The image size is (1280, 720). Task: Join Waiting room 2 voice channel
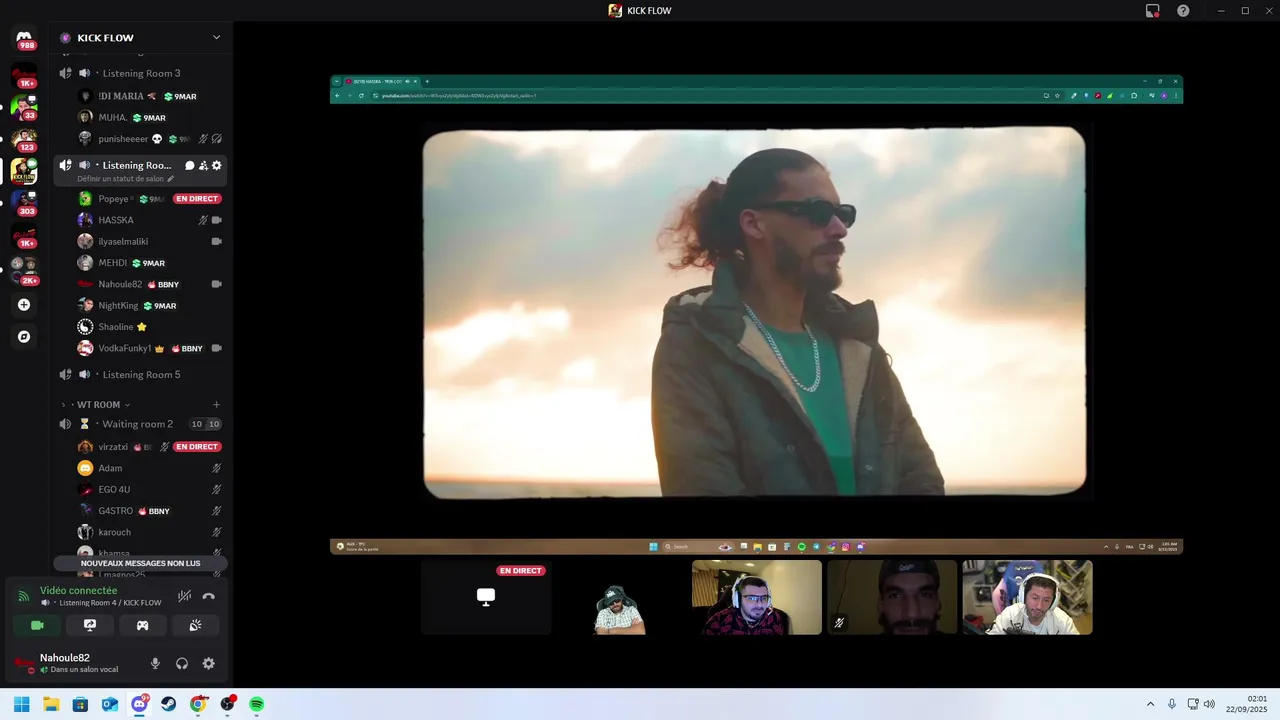[x=141, y=424]
